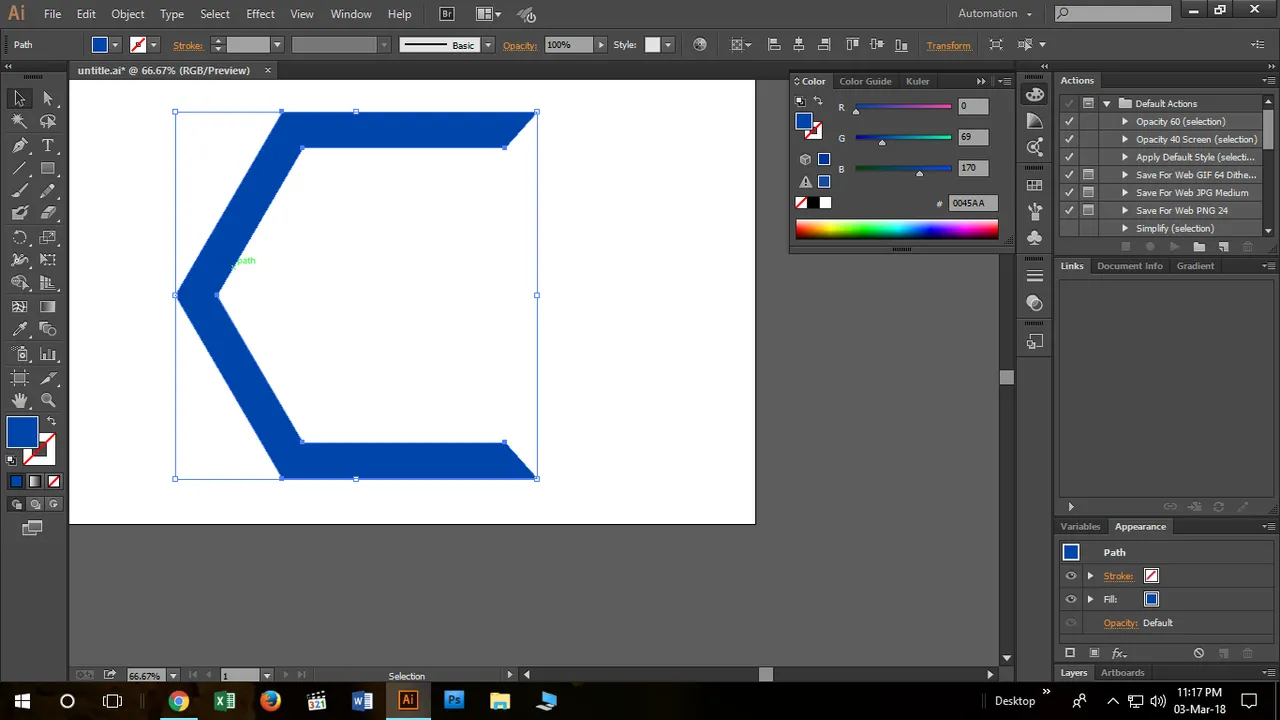Edit the hex color field 0045AA

pyautogui.click(x=972, y=203)
